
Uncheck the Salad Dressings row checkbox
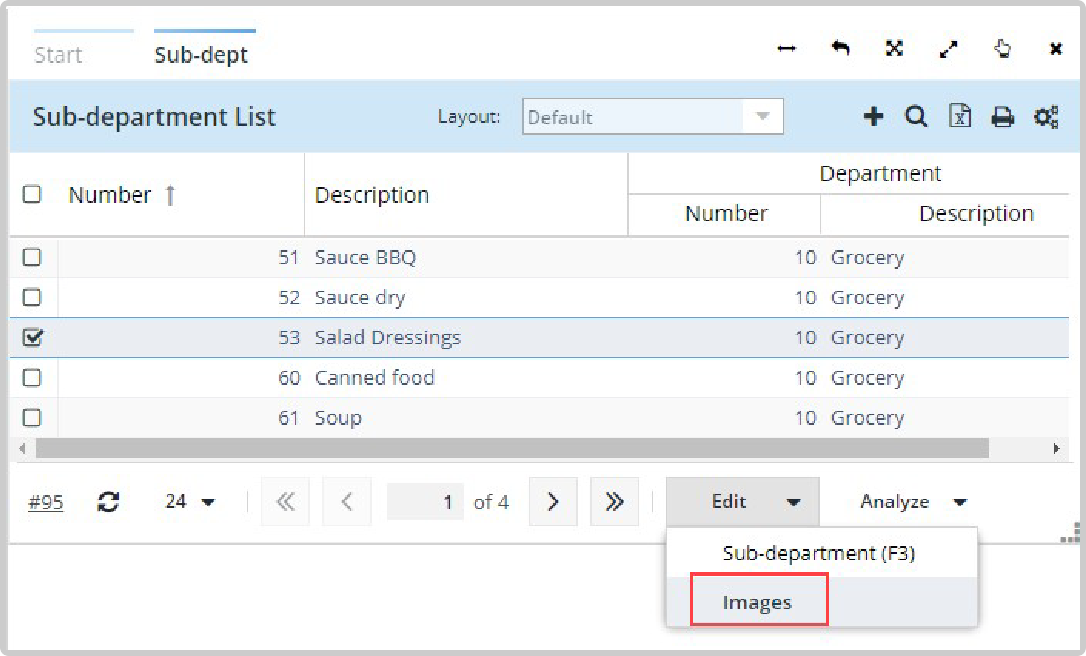pyautogui.click(x=32, y=338)
